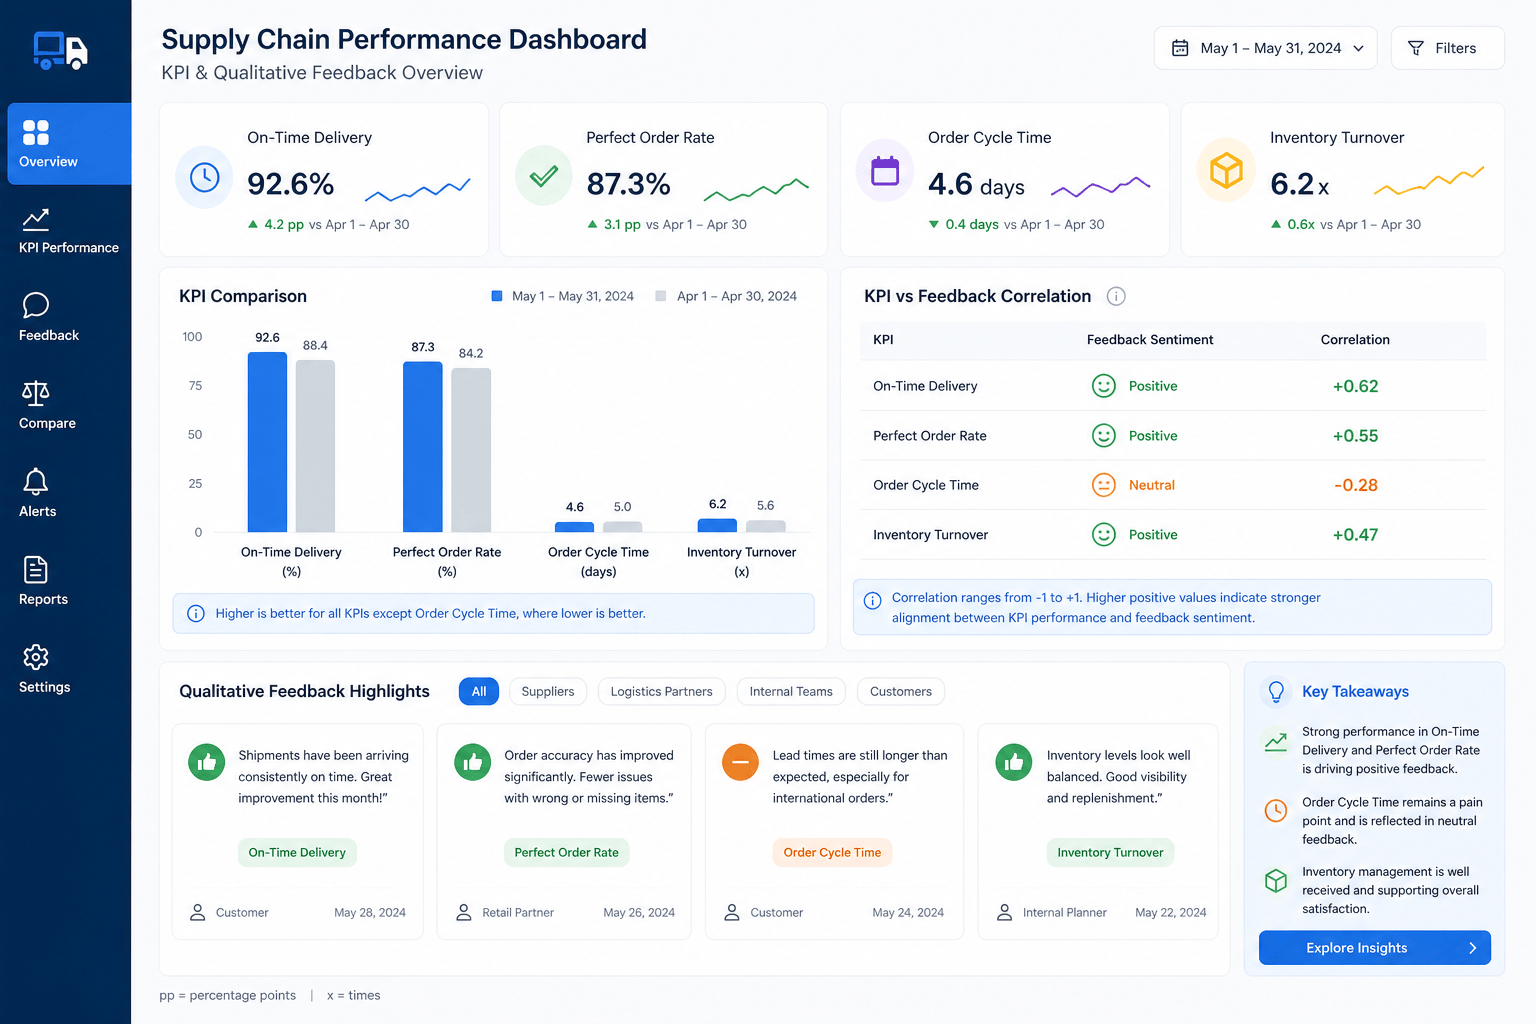Select the Internal Teams filter tab
This screenshot has height=1024, width=1536.
(791, 691)
